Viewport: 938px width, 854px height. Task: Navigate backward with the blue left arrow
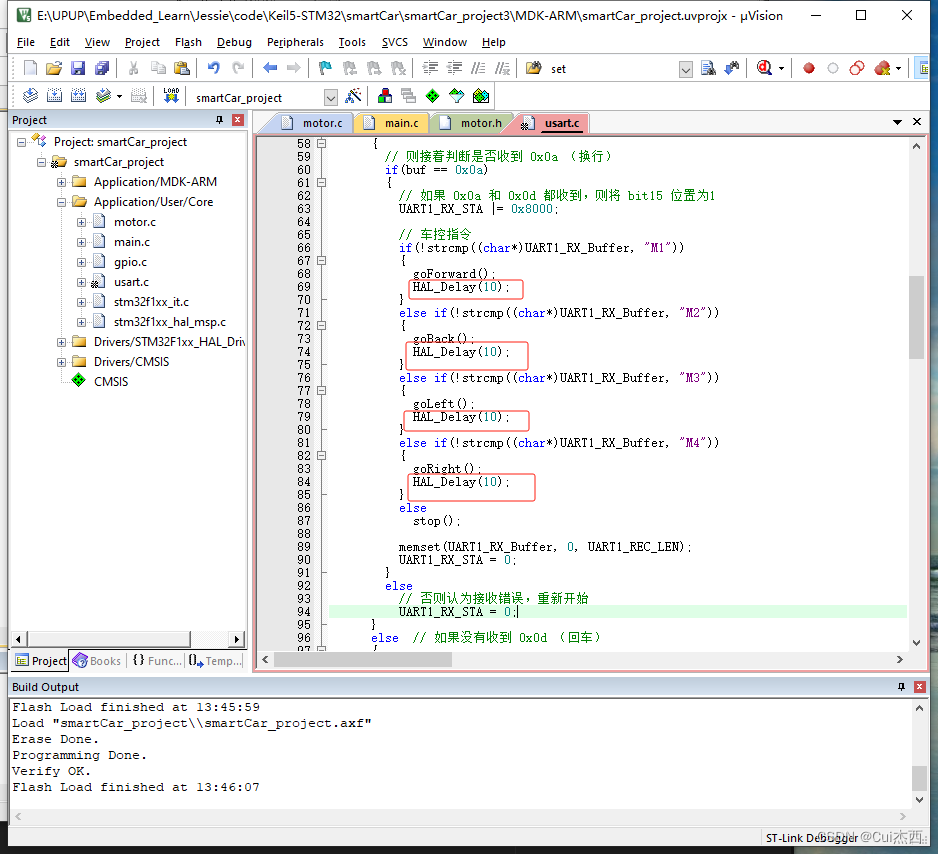click(270, 68)
